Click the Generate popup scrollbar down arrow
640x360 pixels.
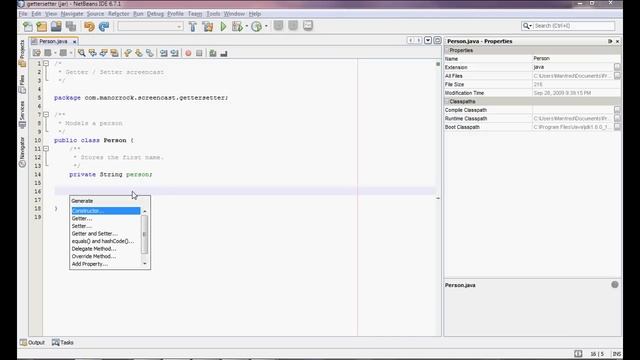coord(144,264)
